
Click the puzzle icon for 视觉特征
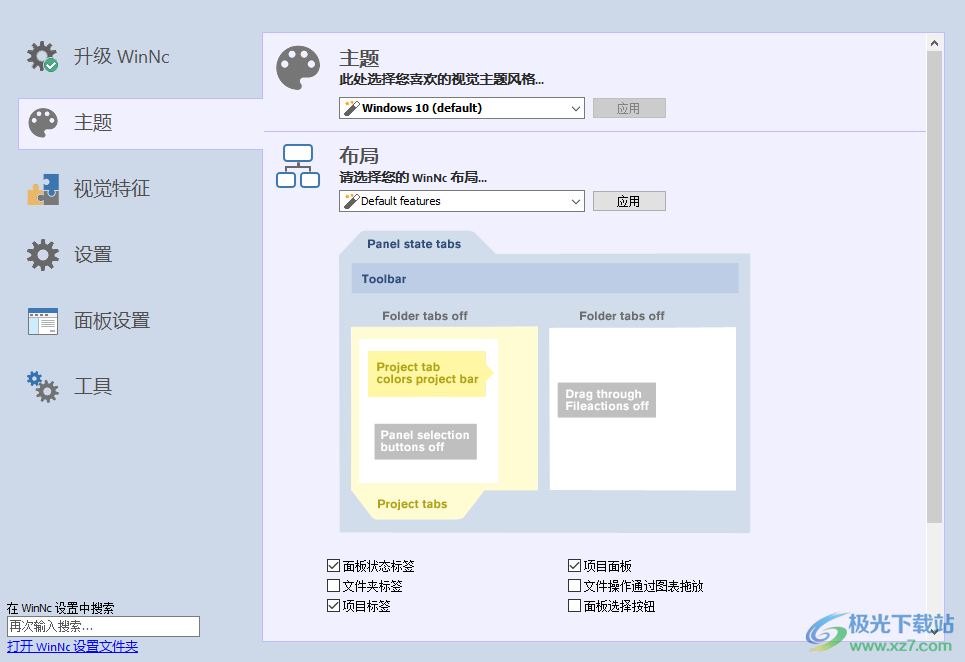click(43, 189)
